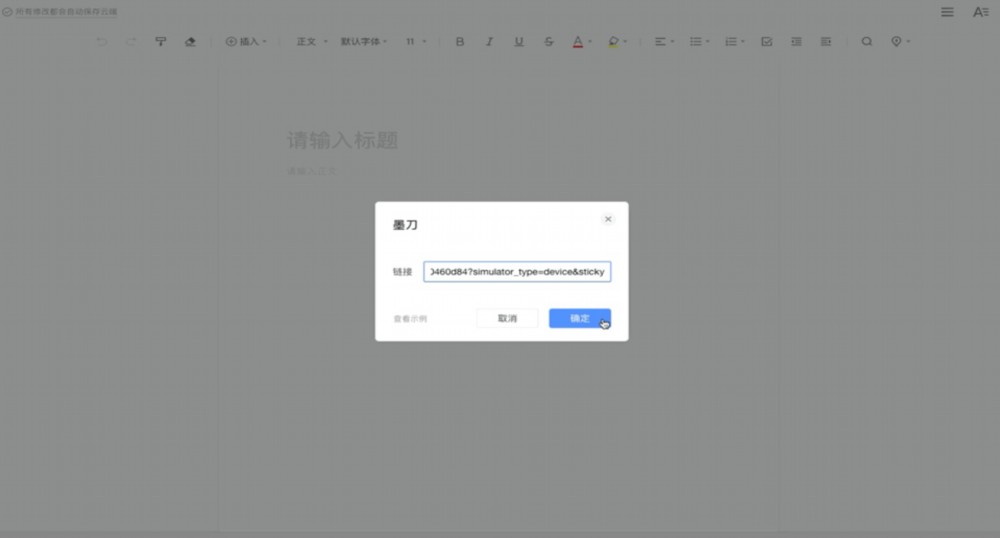Open the font size 11 dropdown
The width and height of the screenshot is (1000, 538).
416,41
